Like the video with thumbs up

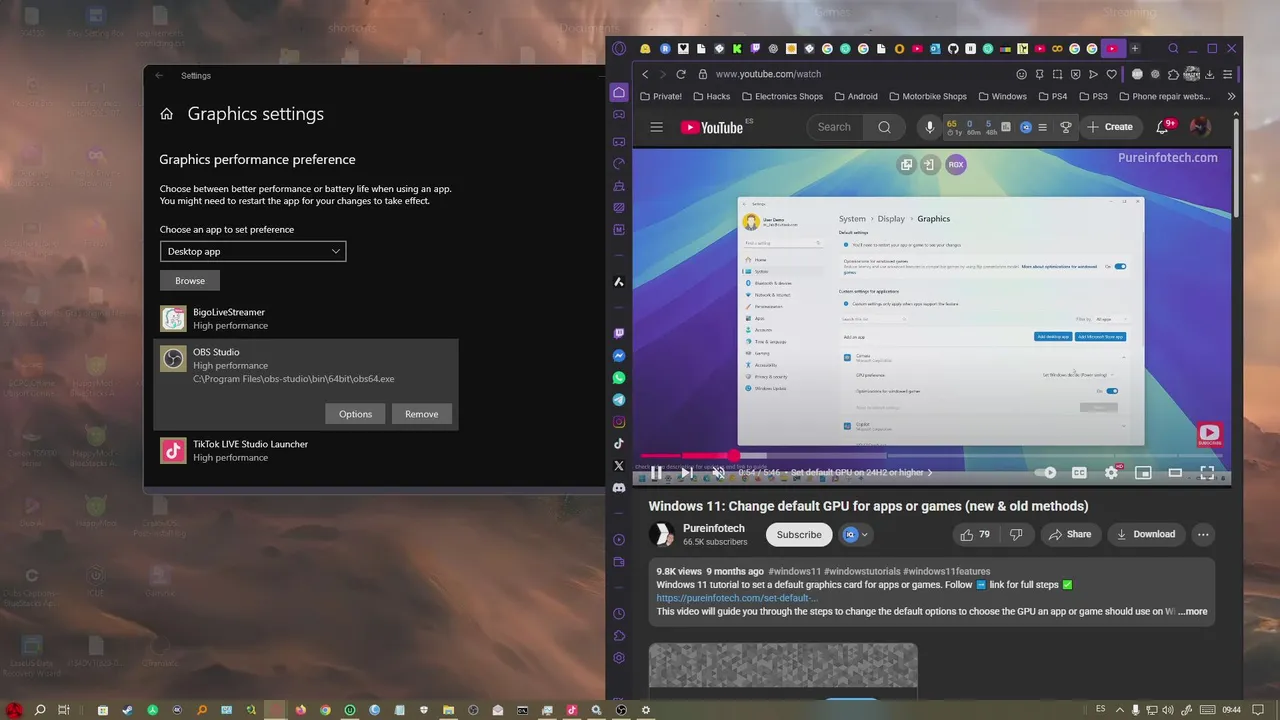pos(974,534)
